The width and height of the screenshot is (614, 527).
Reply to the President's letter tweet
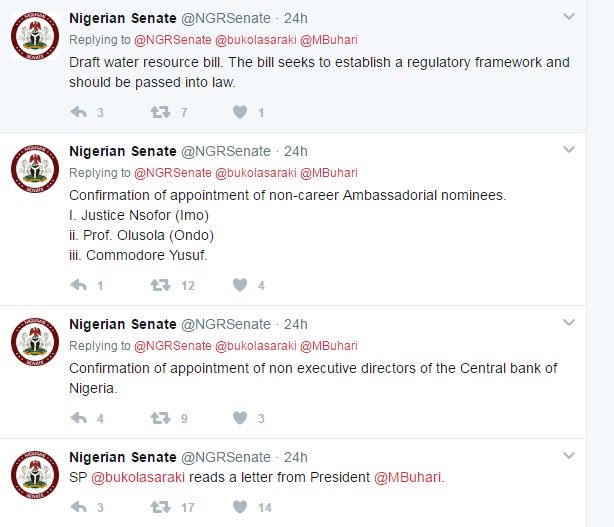click(x=79, y=508)
